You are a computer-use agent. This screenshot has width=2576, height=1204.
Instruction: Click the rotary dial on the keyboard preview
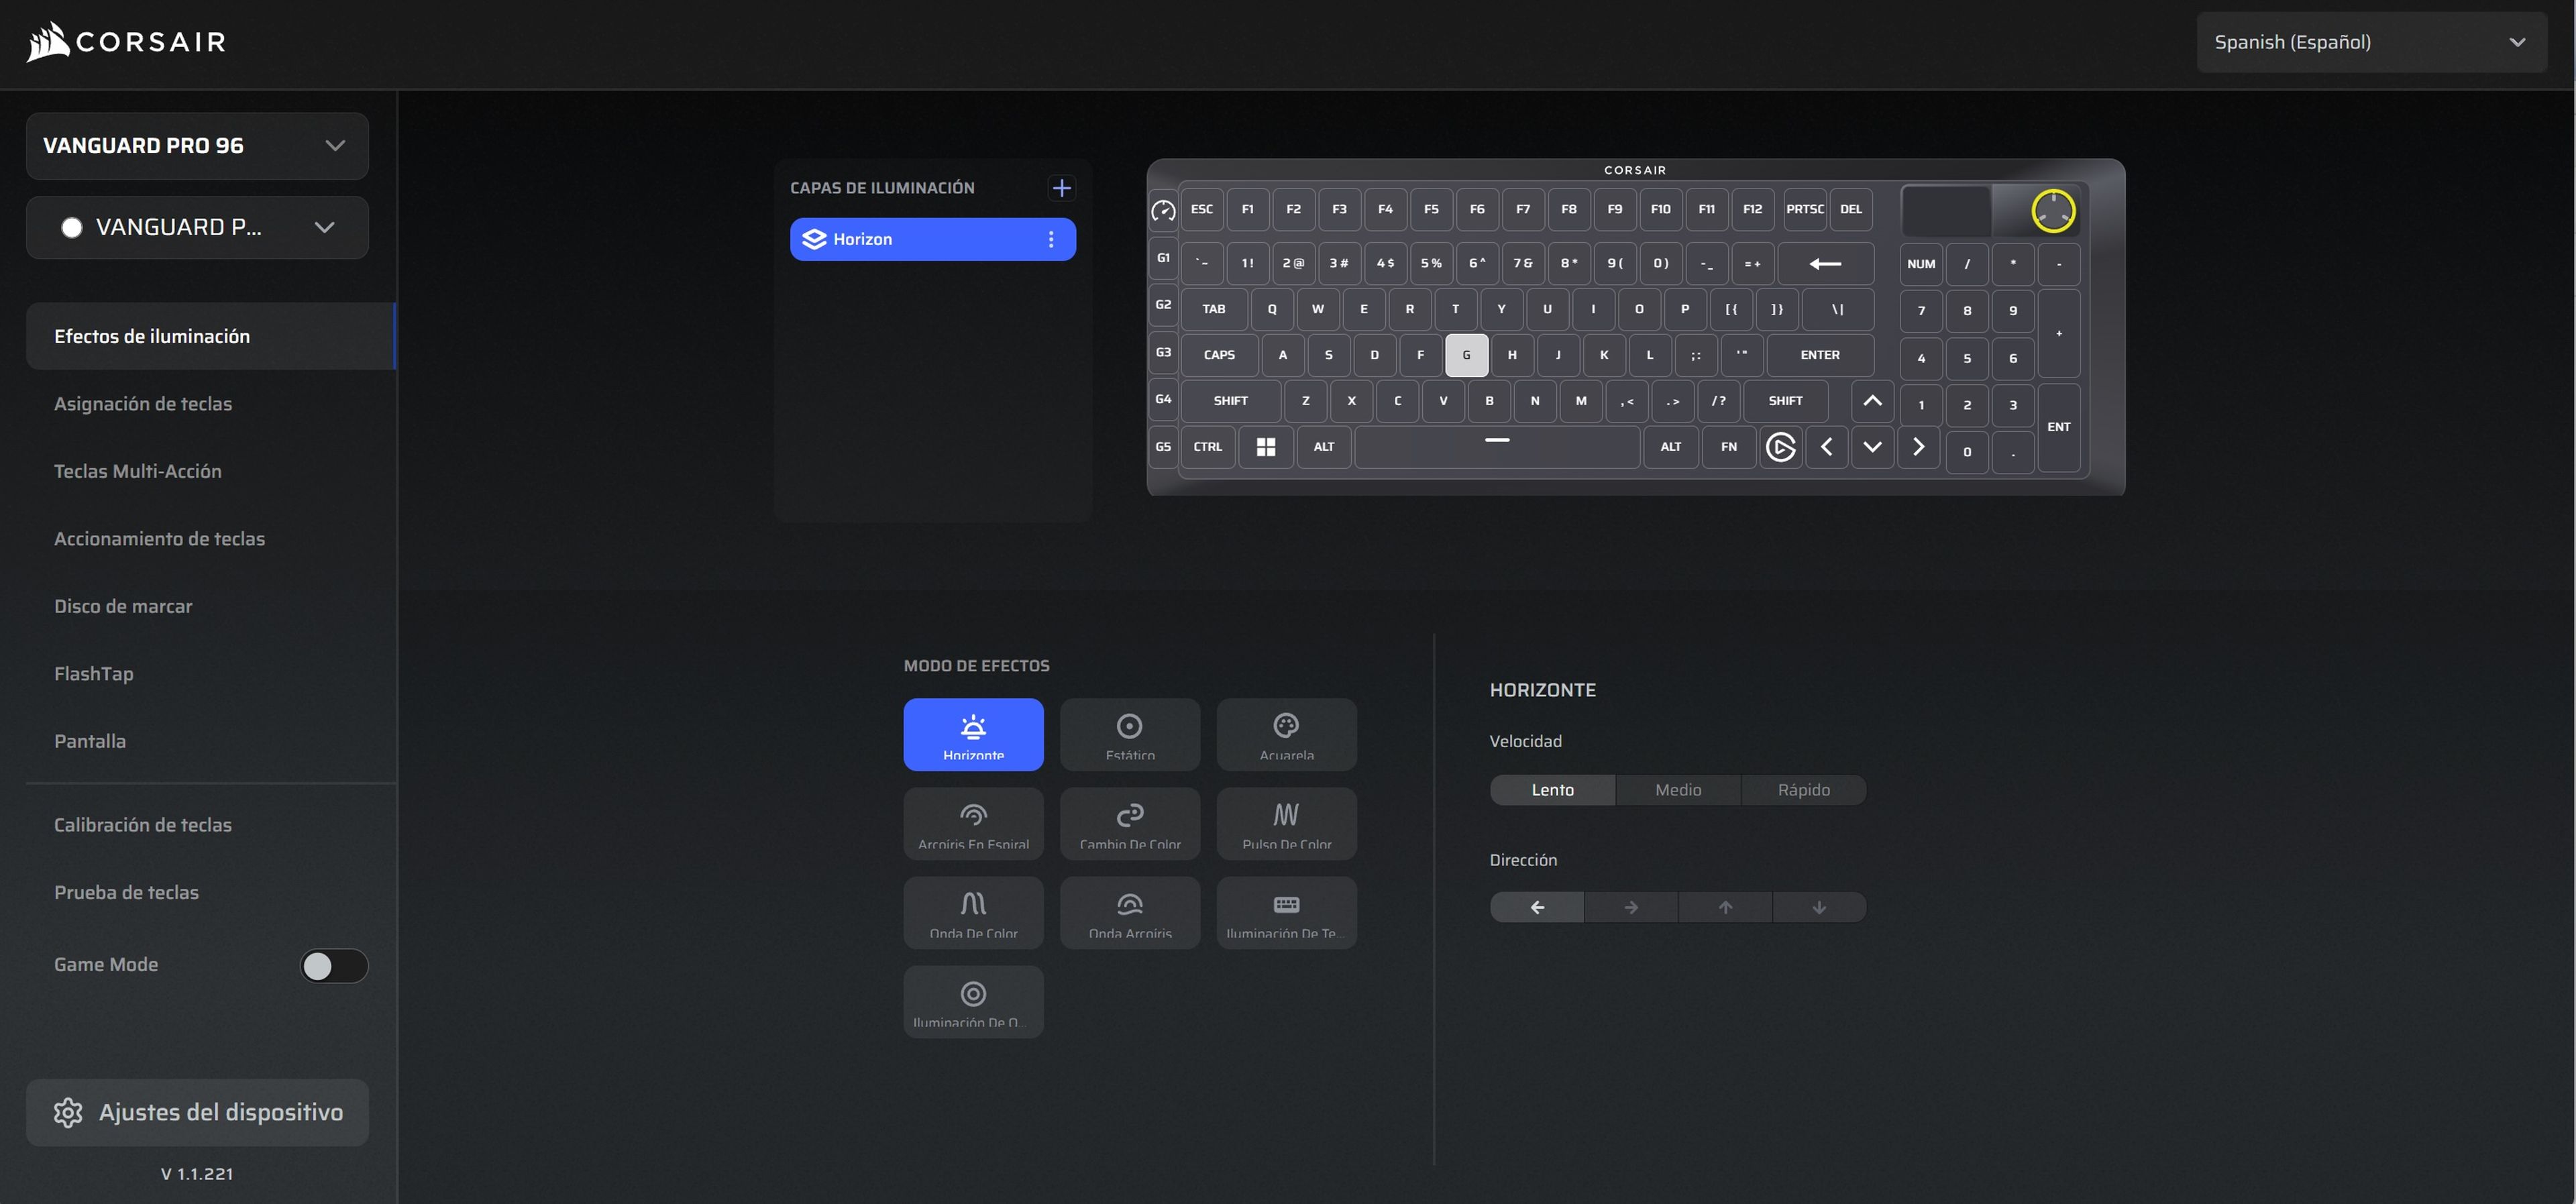coord(2052,211)
